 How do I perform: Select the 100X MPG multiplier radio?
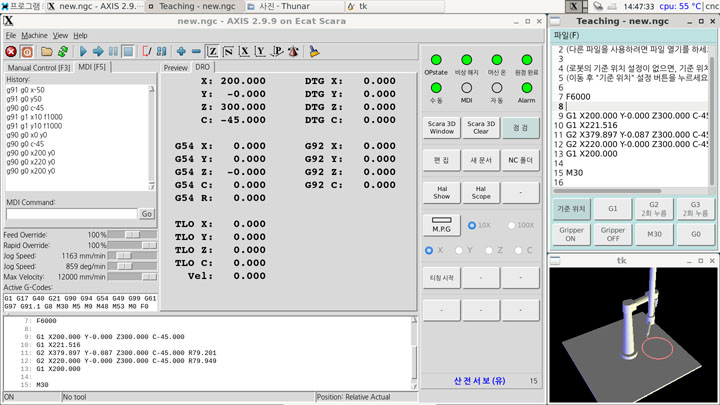point(511,225)
